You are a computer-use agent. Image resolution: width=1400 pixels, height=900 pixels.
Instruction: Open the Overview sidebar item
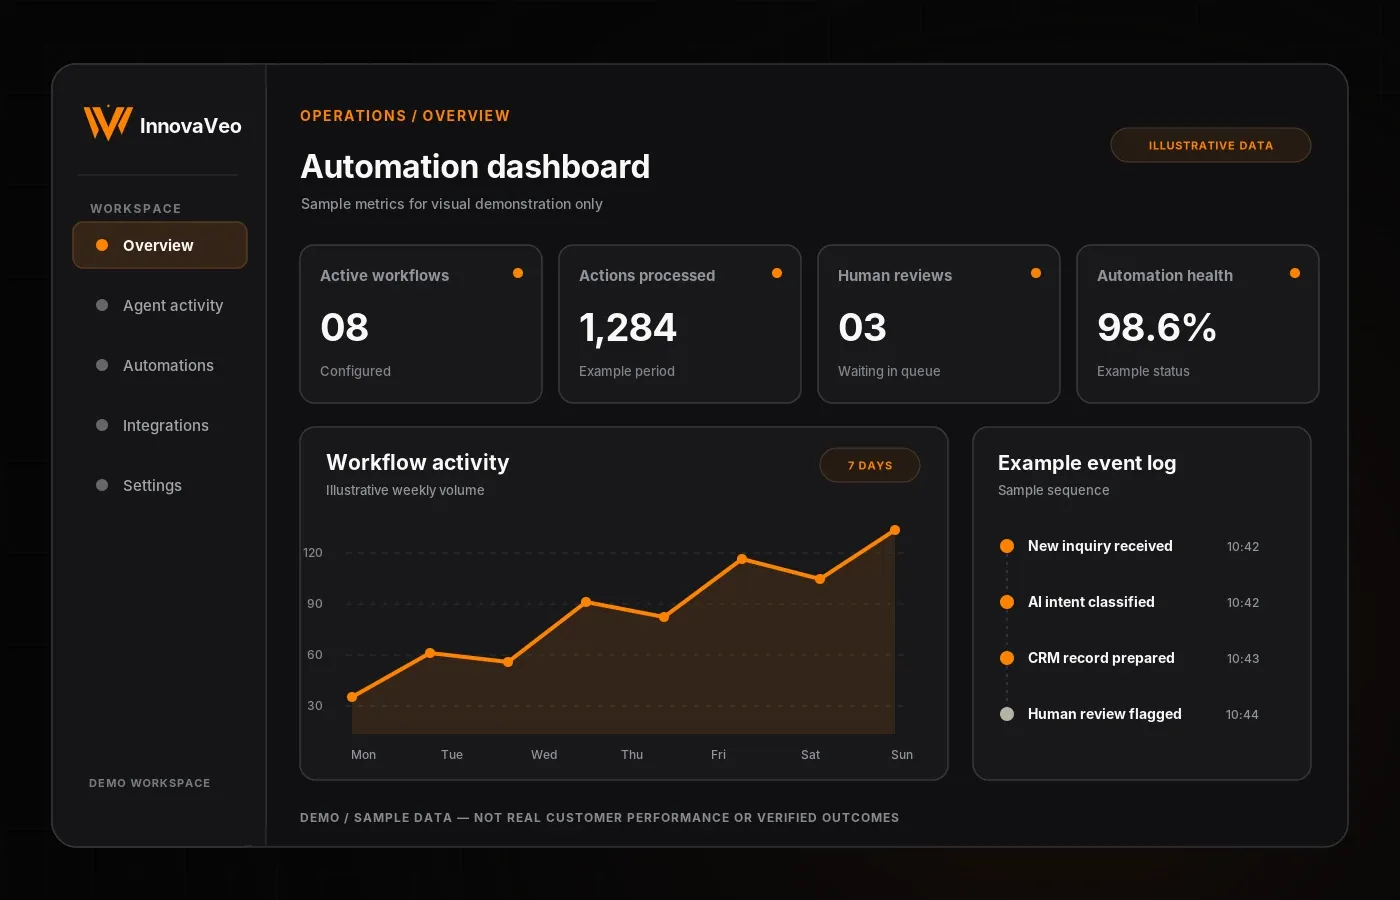(160, 245)
